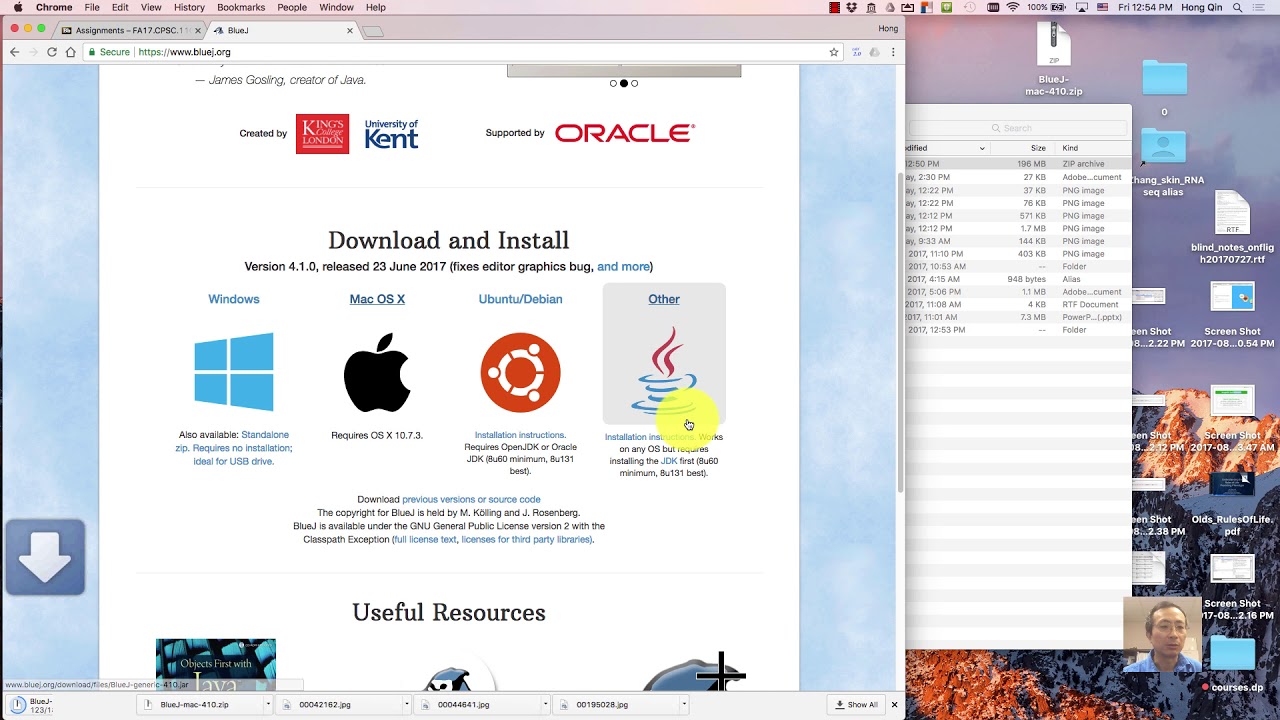This screenshot has height=720, width=1280.
Task: Click the Objects First with Java book thumbnail
Action: tap(216, 664)
